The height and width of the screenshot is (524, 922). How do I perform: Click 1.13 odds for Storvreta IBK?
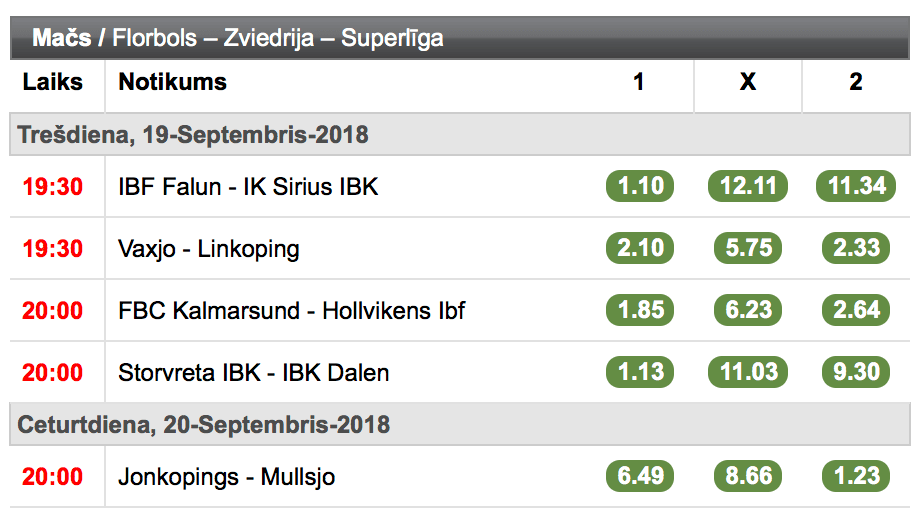(640, 372)
